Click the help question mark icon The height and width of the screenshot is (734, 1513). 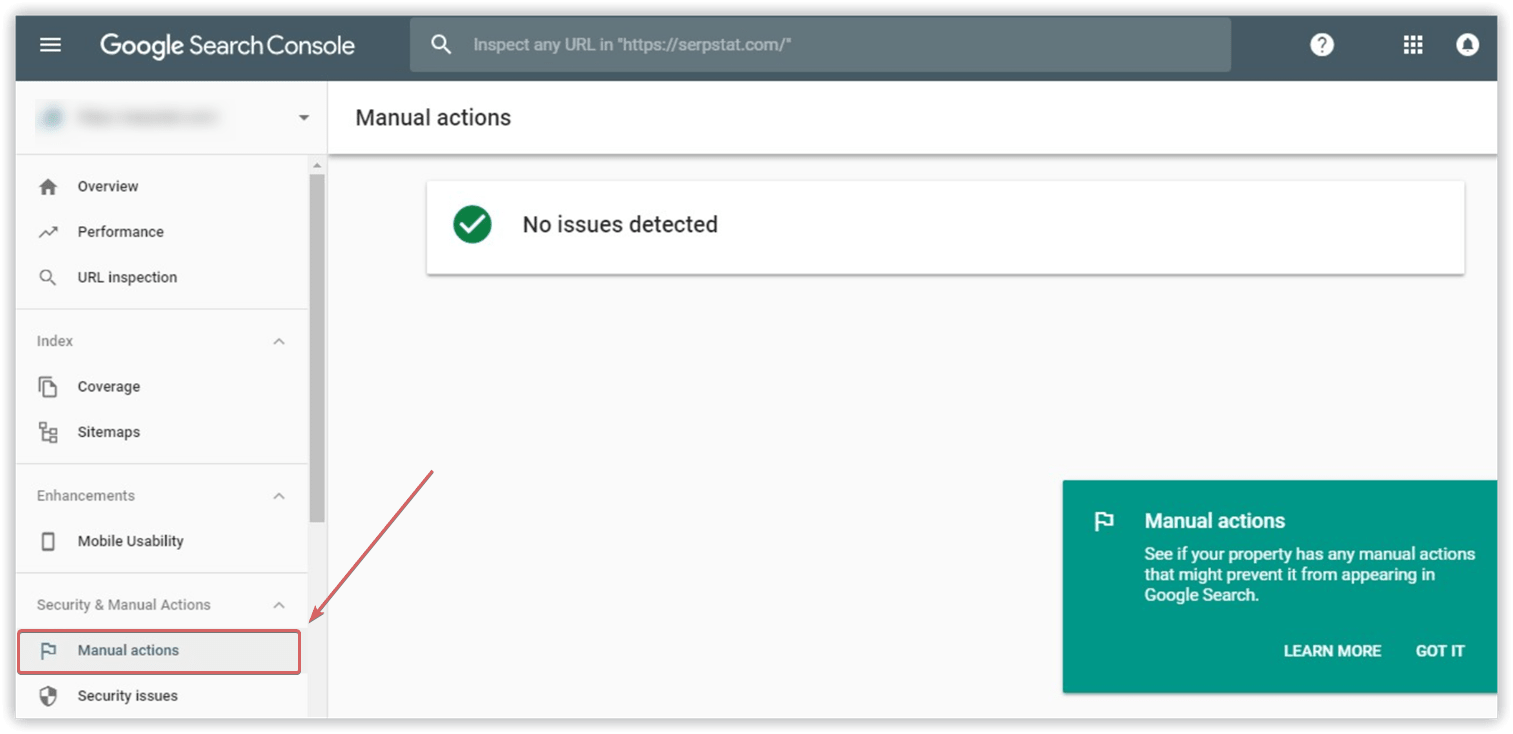click(x=1322, y=45)
